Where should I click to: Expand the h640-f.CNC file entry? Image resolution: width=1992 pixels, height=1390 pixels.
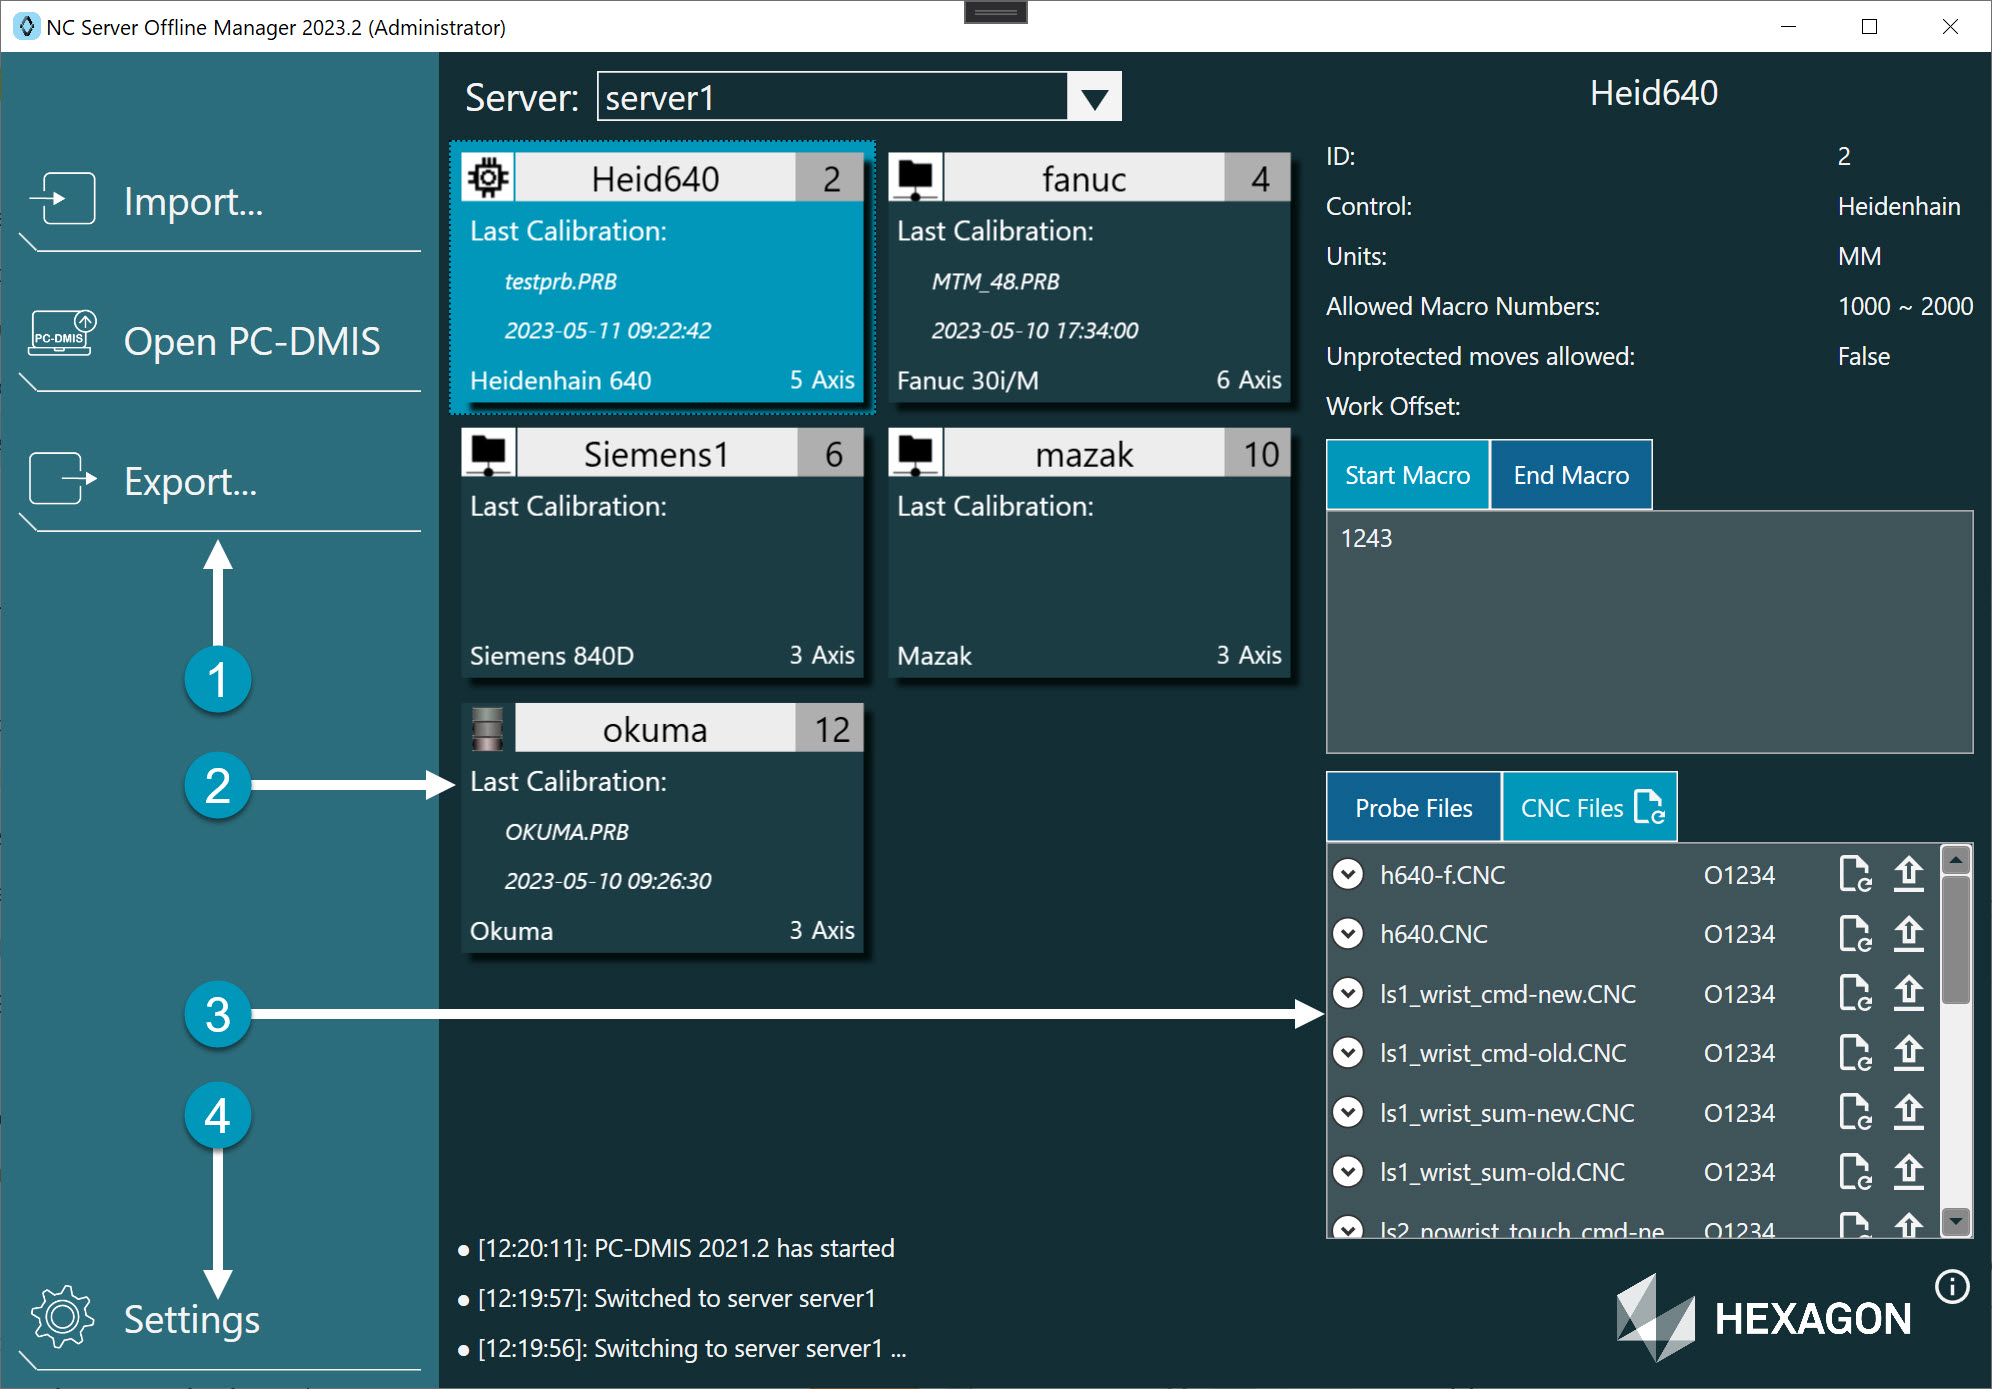(x=1348, y=874)
